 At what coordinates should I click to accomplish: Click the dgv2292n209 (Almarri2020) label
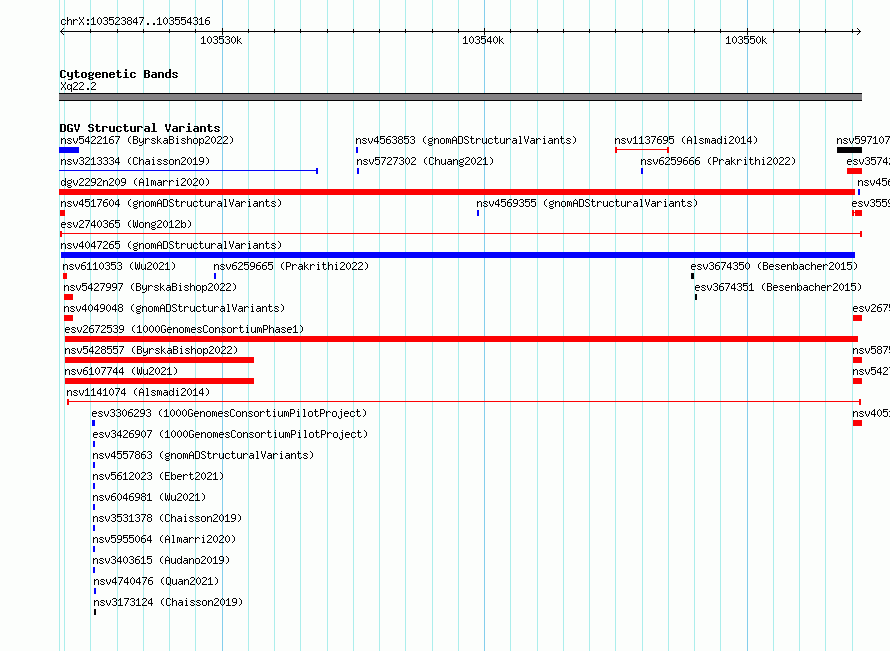(135, 182)
